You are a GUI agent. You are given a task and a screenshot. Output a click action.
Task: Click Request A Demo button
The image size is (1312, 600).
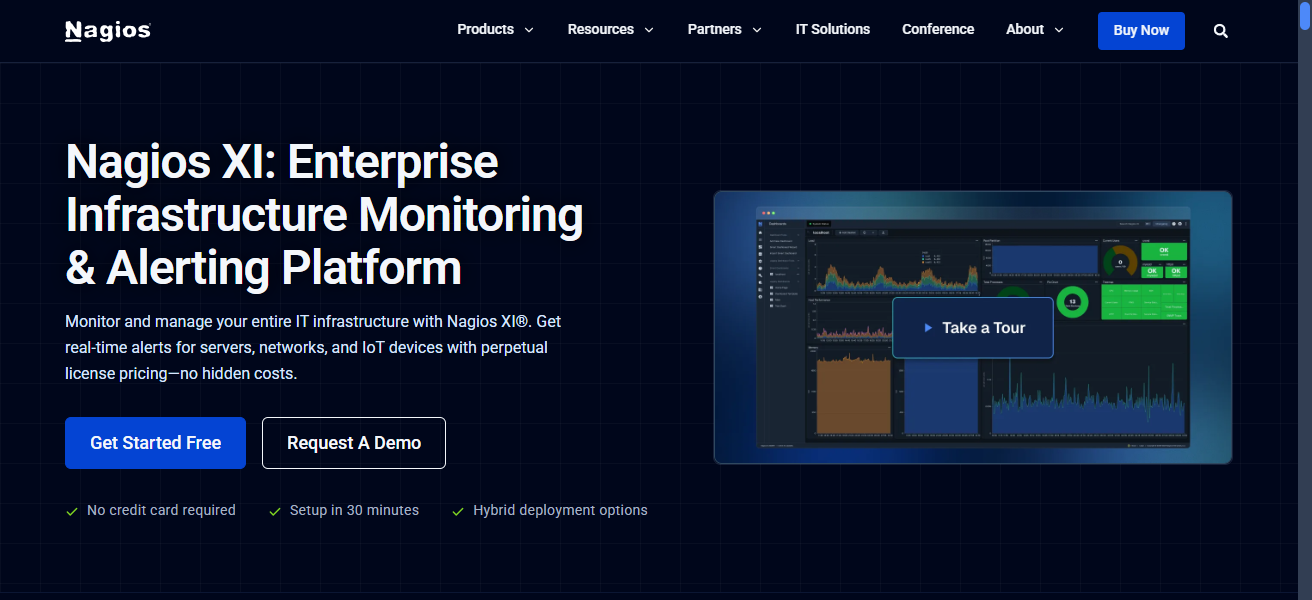354,443
